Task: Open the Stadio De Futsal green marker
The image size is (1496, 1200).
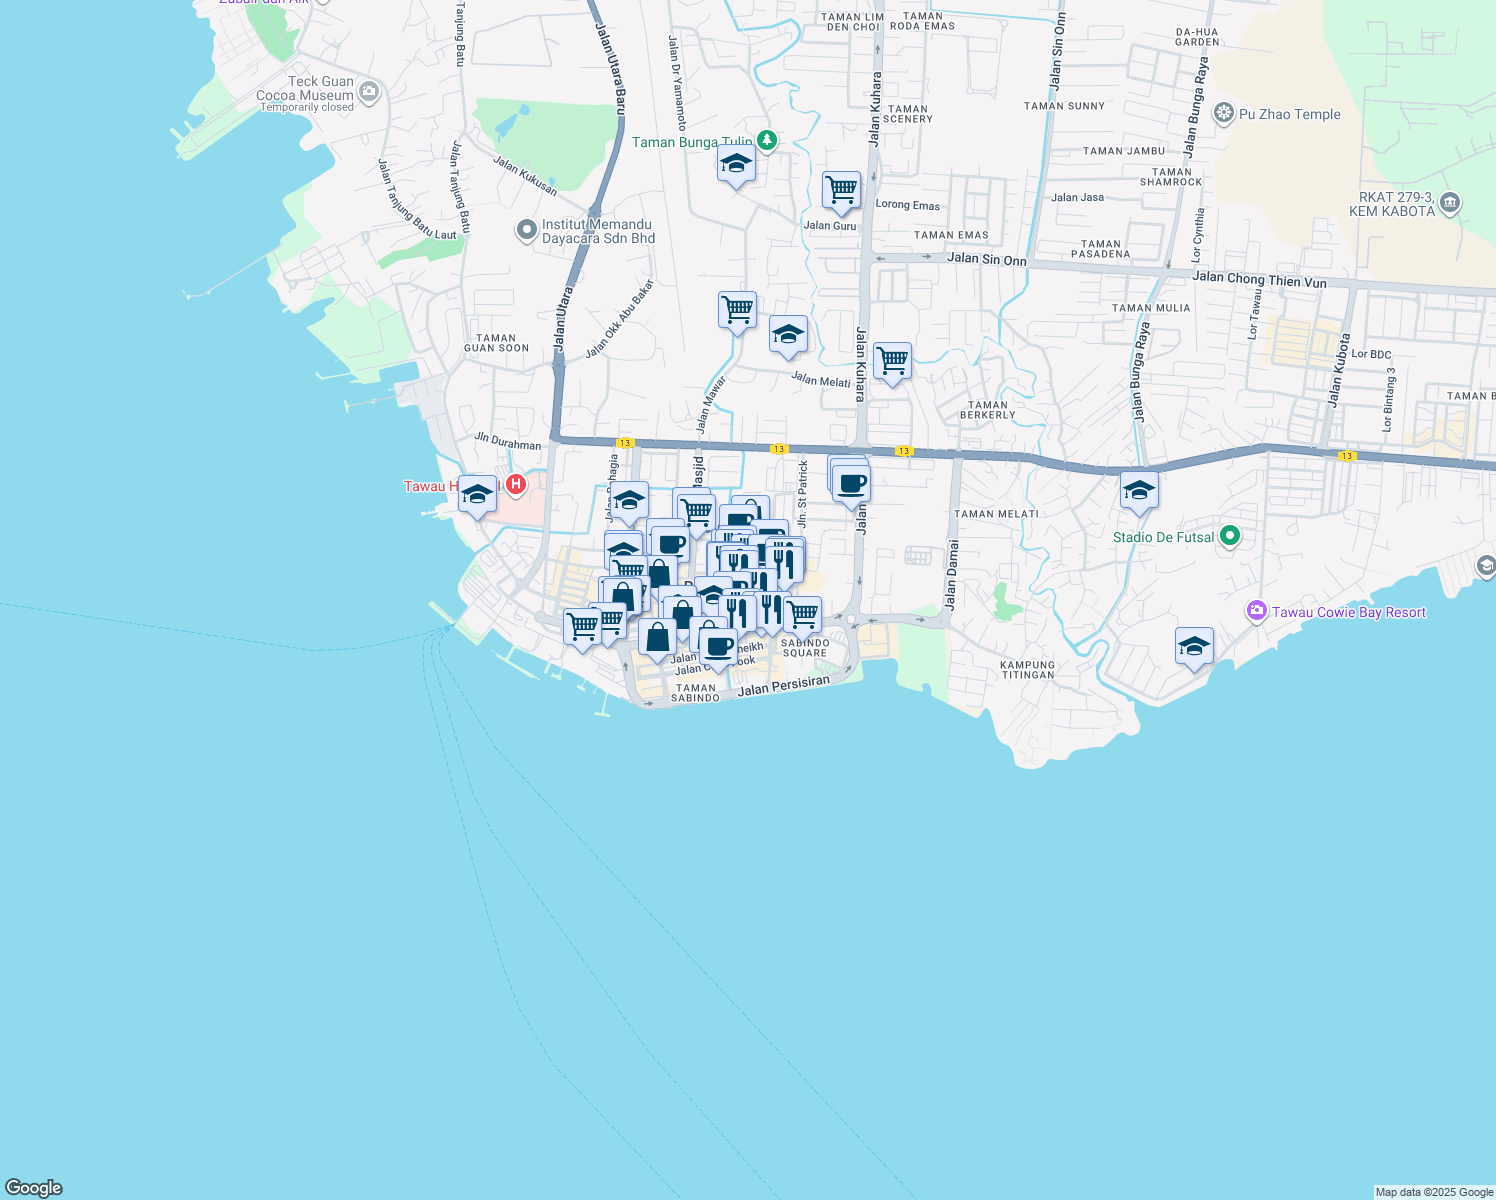Action: point(1230,537)
